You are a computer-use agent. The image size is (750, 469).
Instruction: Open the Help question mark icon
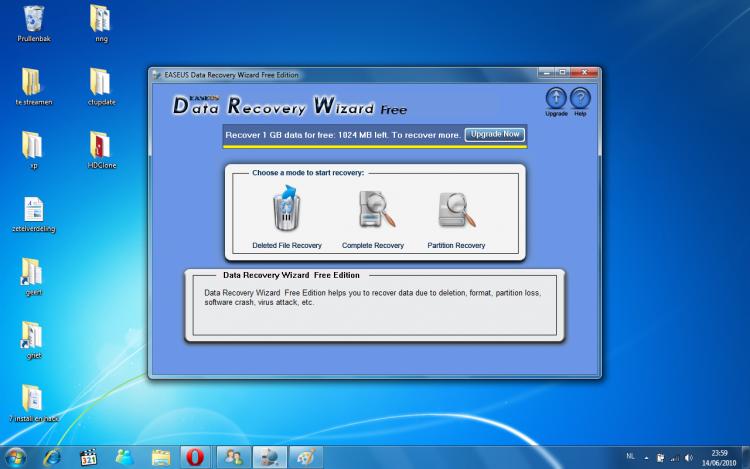pyautogui.click(x=580, y=98)
